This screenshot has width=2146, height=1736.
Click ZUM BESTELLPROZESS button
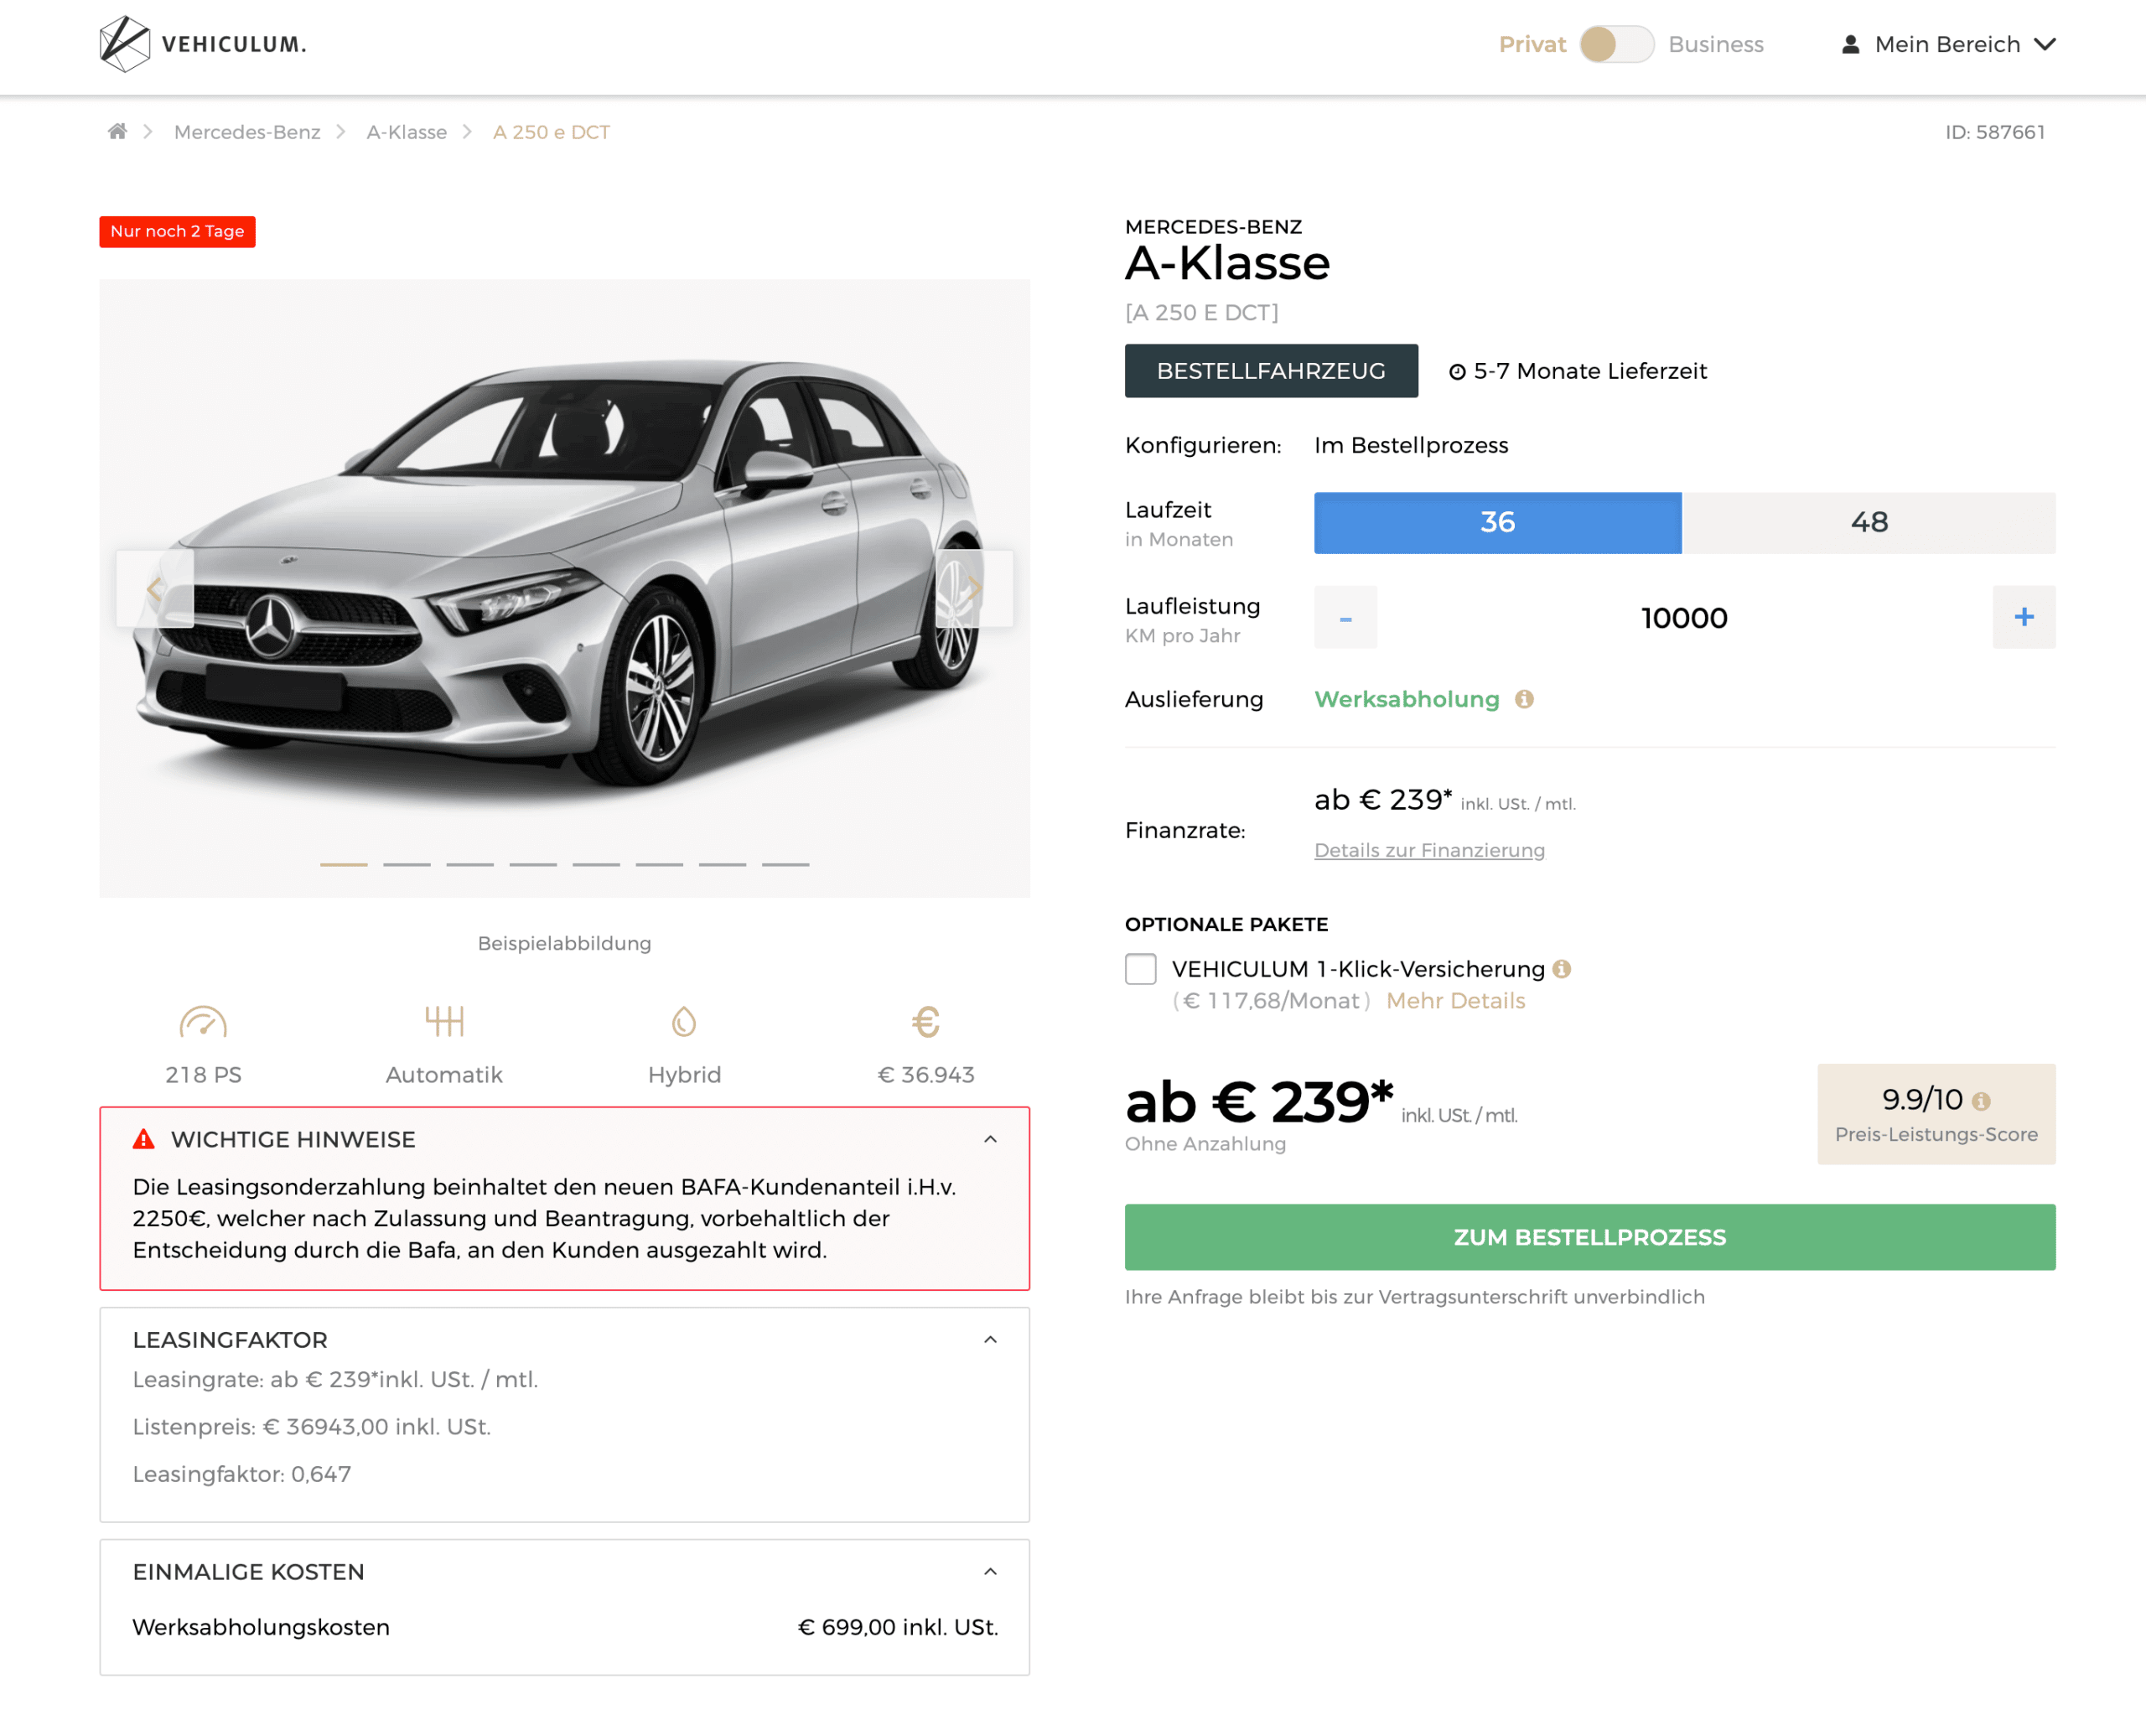tap(1590, 1237)
